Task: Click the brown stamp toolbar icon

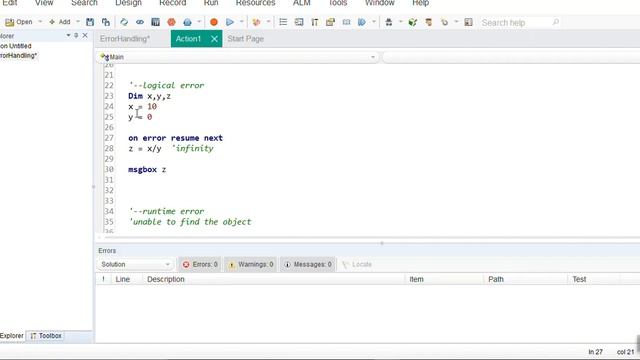Action: [x=429, y=22]
